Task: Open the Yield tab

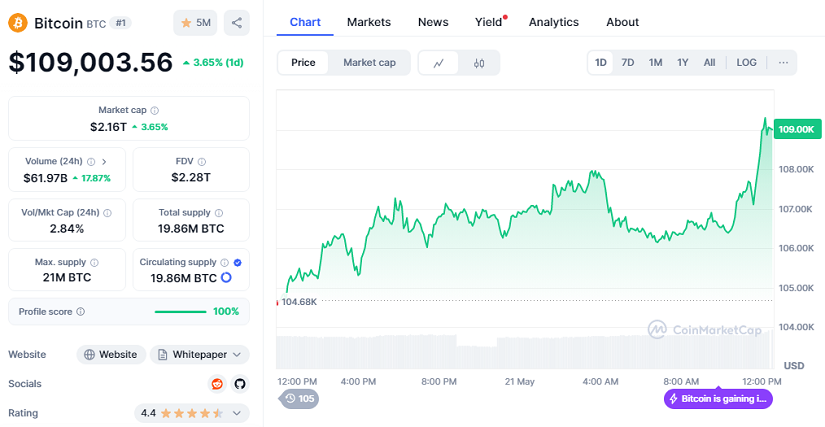Action: click(489, 22)
